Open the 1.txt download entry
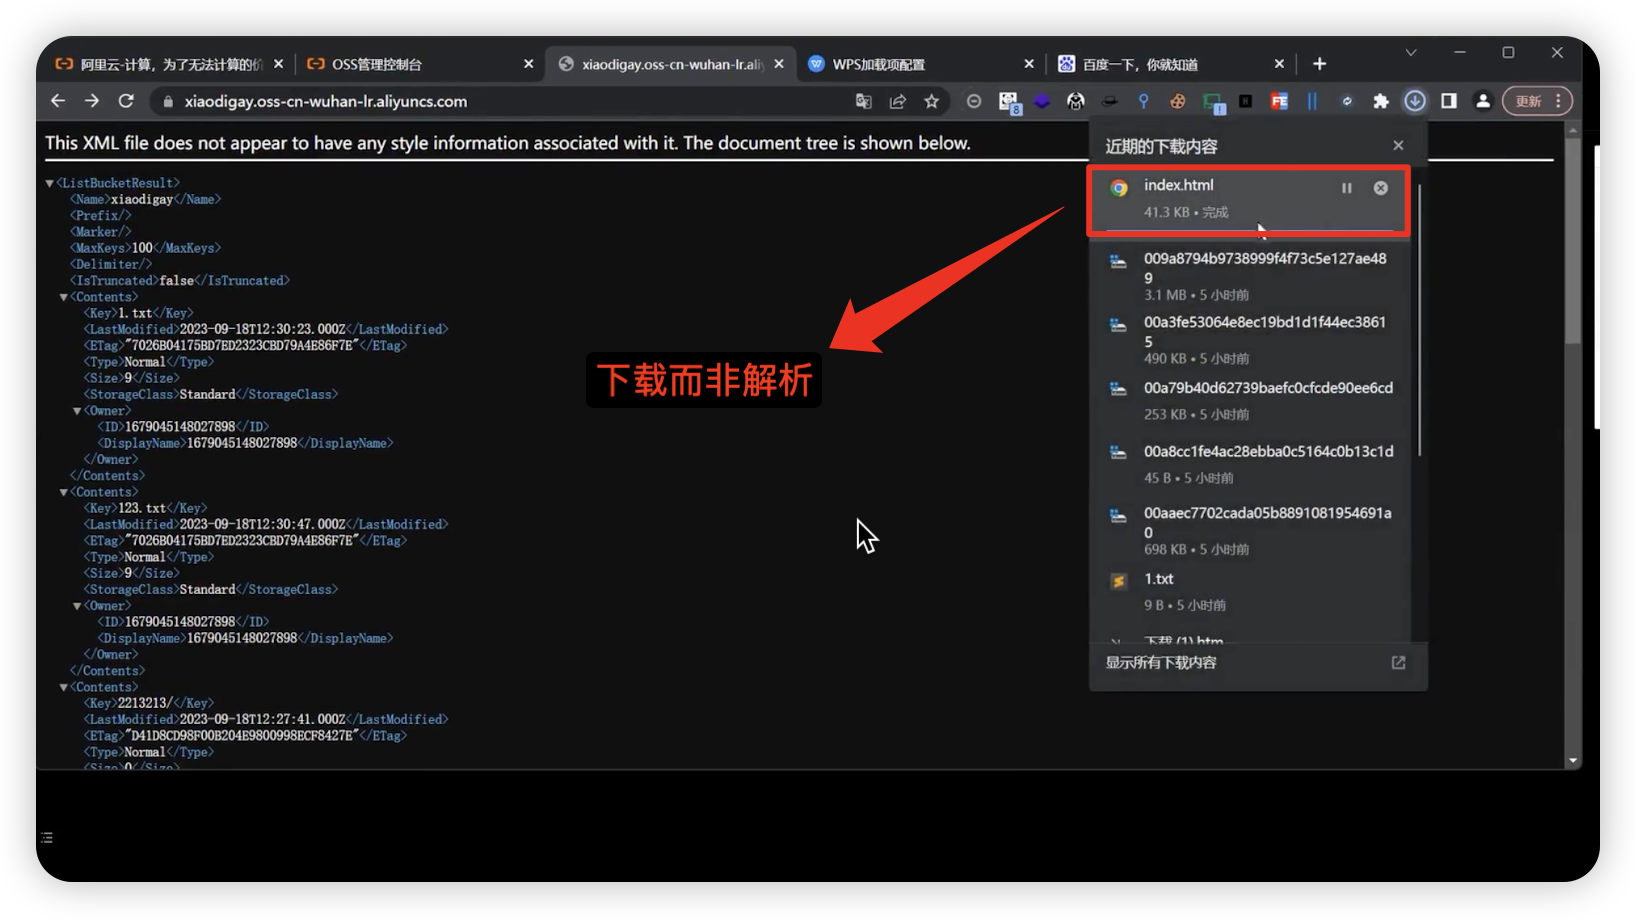This screenshot has width=1636, height=918. 1250,592
